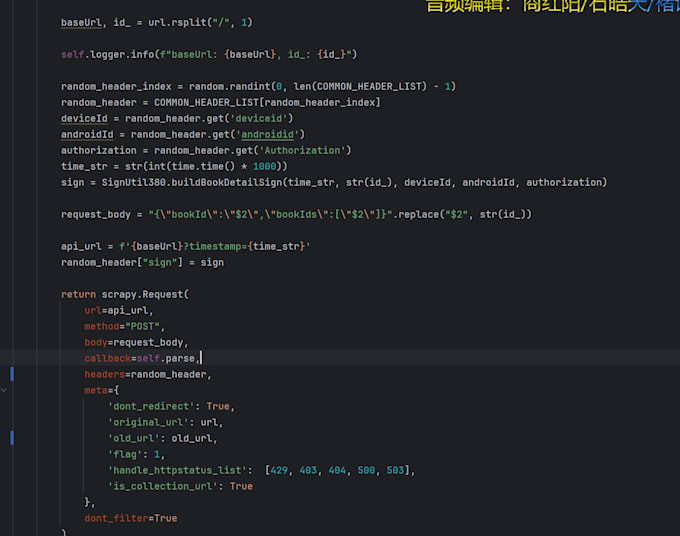The height and width of the screenshot is (536, 680).
Task: Click the meta={ argument name
Action: coord(96,391)
